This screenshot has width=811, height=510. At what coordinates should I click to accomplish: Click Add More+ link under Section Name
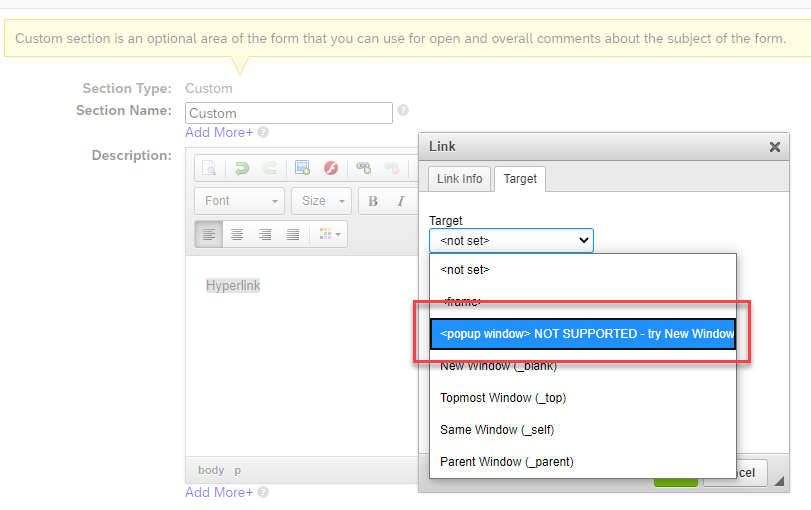(219, 132)
